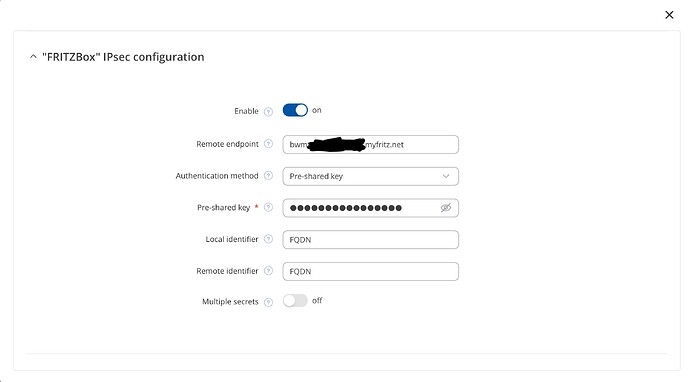Click help icon next to Pre-shared key
690x382 pixels.
[x=268, y=207]
